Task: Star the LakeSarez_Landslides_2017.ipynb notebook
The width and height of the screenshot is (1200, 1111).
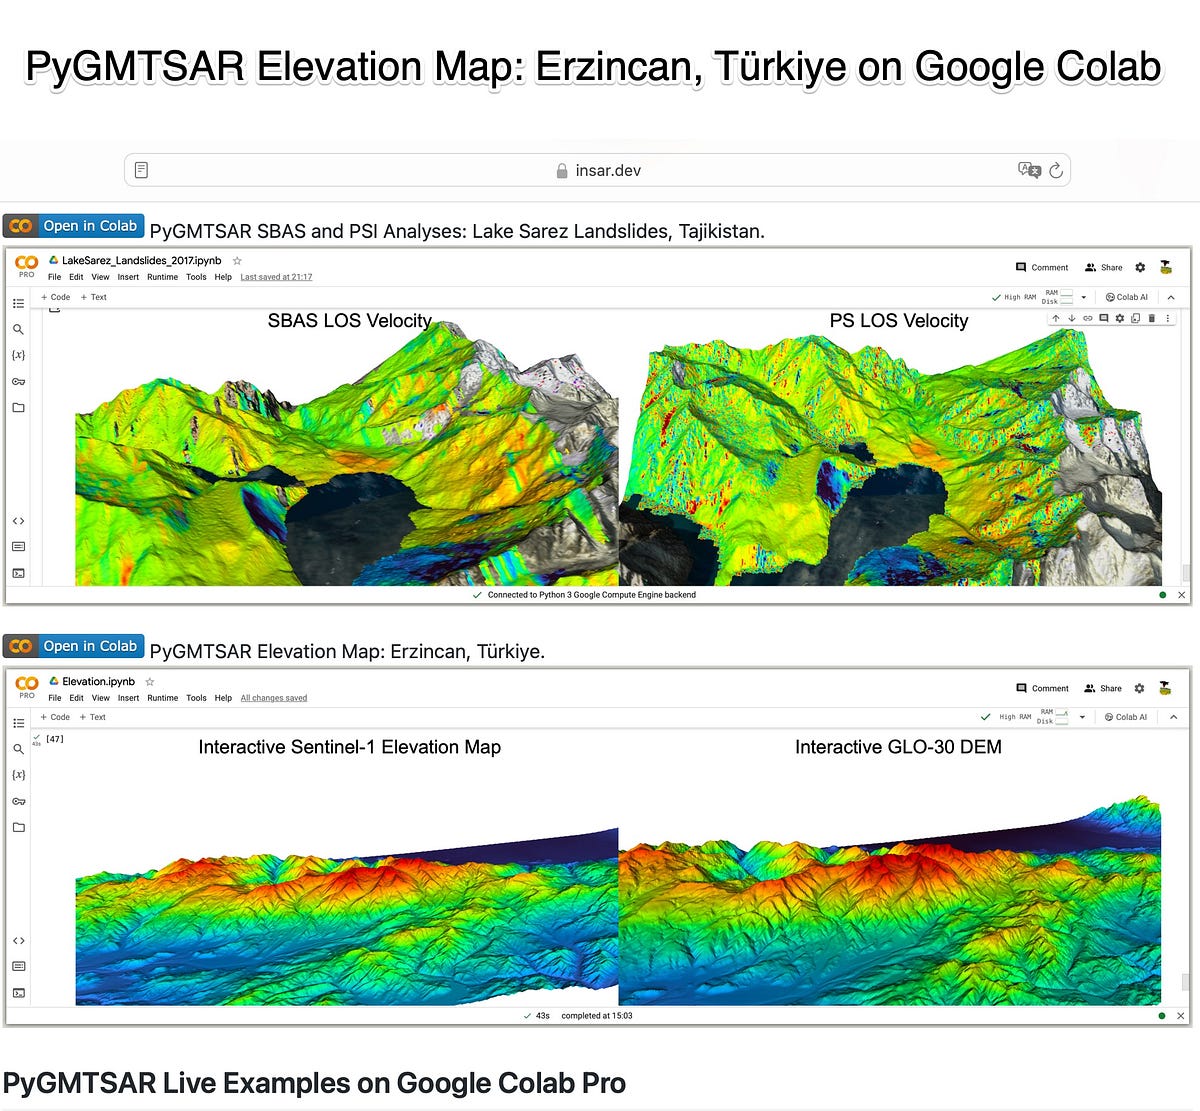Action: click(x=237, y=260)
